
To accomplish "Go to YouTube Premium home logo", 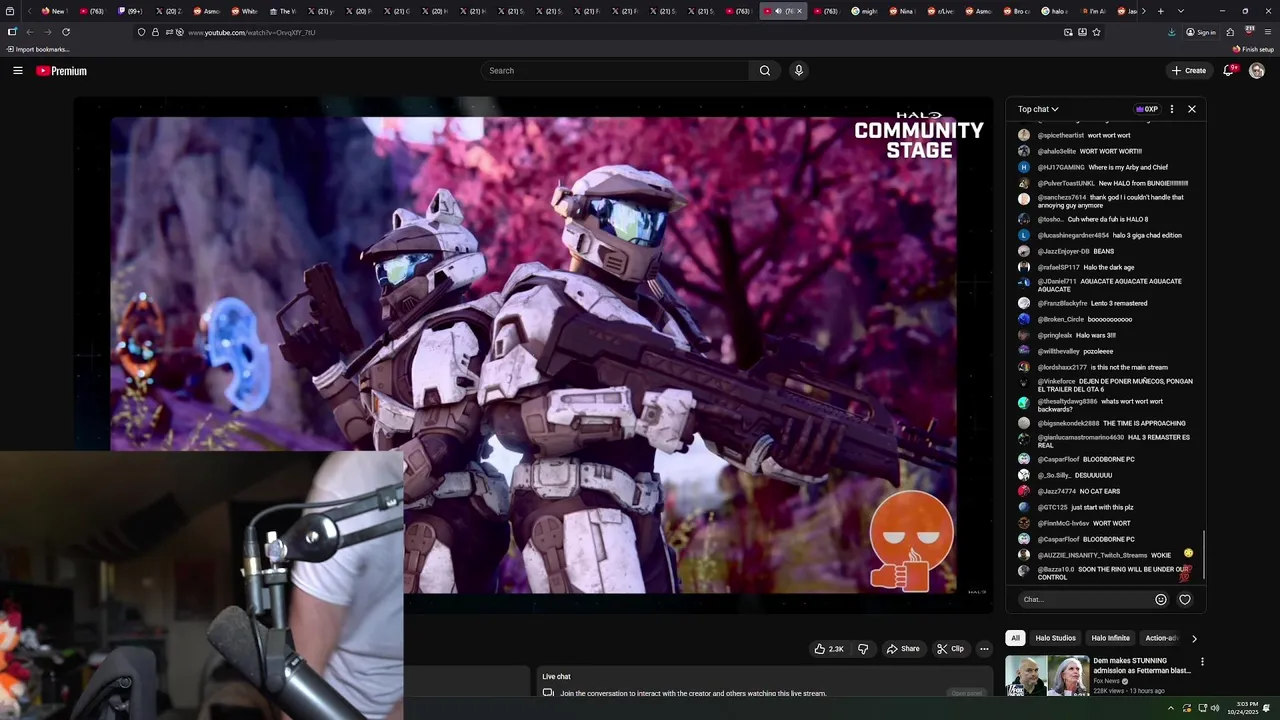I will 62,71.
